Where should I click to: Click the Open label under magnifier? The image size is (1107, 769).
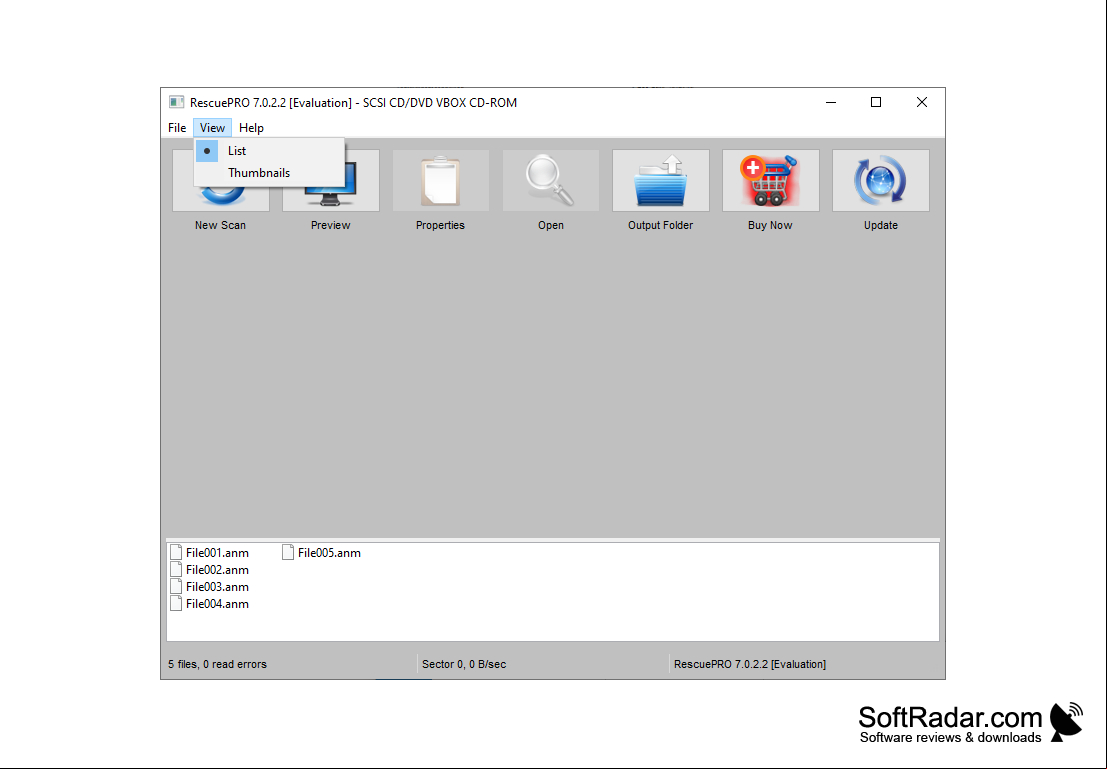551,225
